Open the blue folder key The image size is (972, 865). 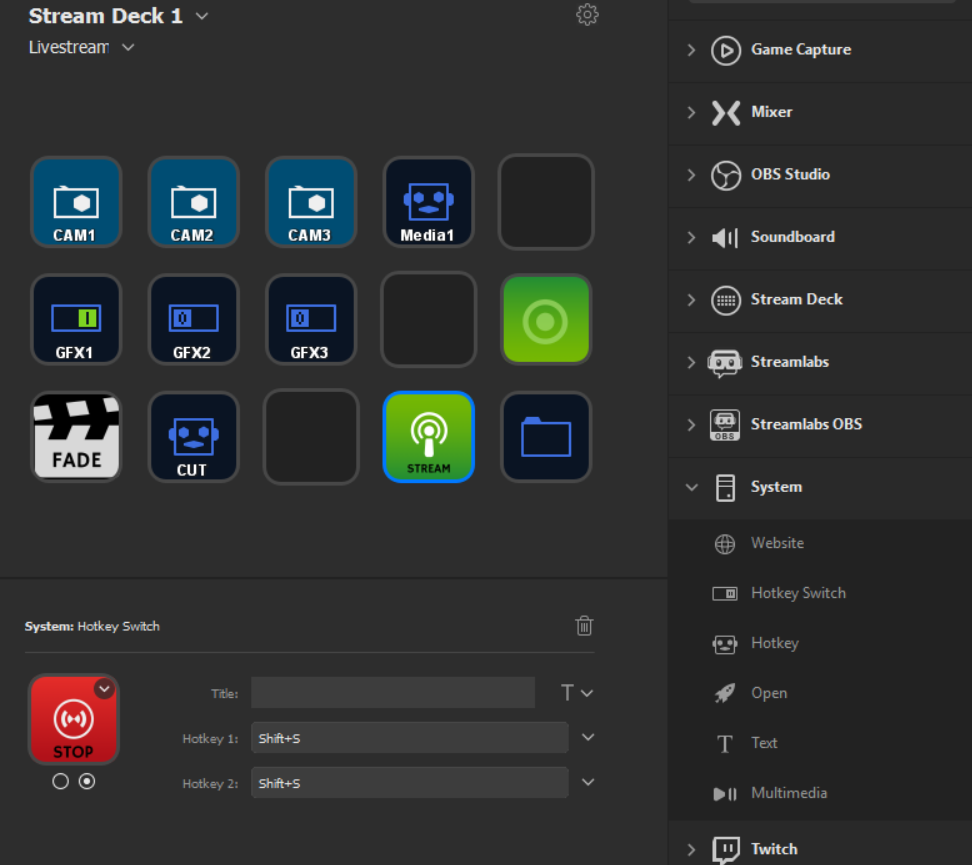coord(546,437)
